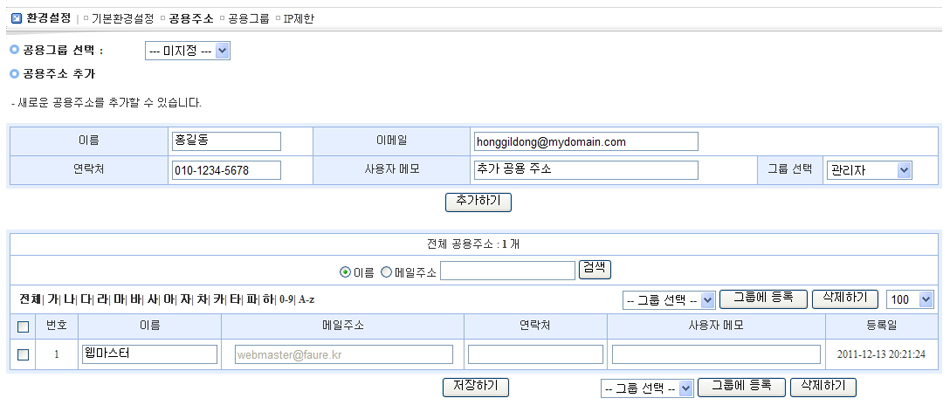Viewport: 950px width, 412px height.
Task: Click the search keyword text field
Action: pyautogui.click(x=508, y=270)
